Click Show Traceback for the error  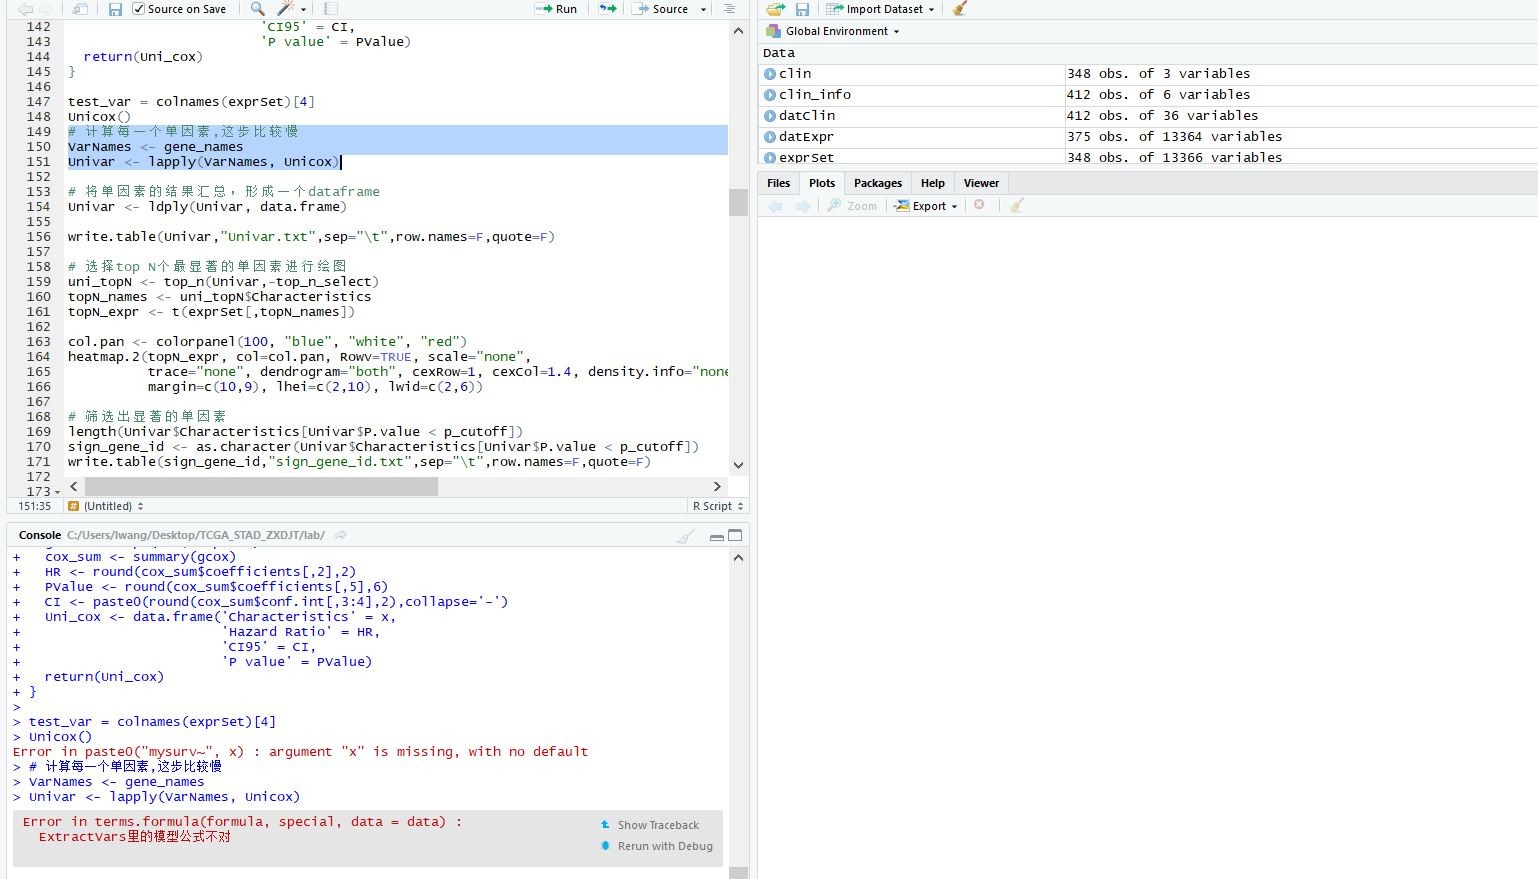[x=657, y=825]
